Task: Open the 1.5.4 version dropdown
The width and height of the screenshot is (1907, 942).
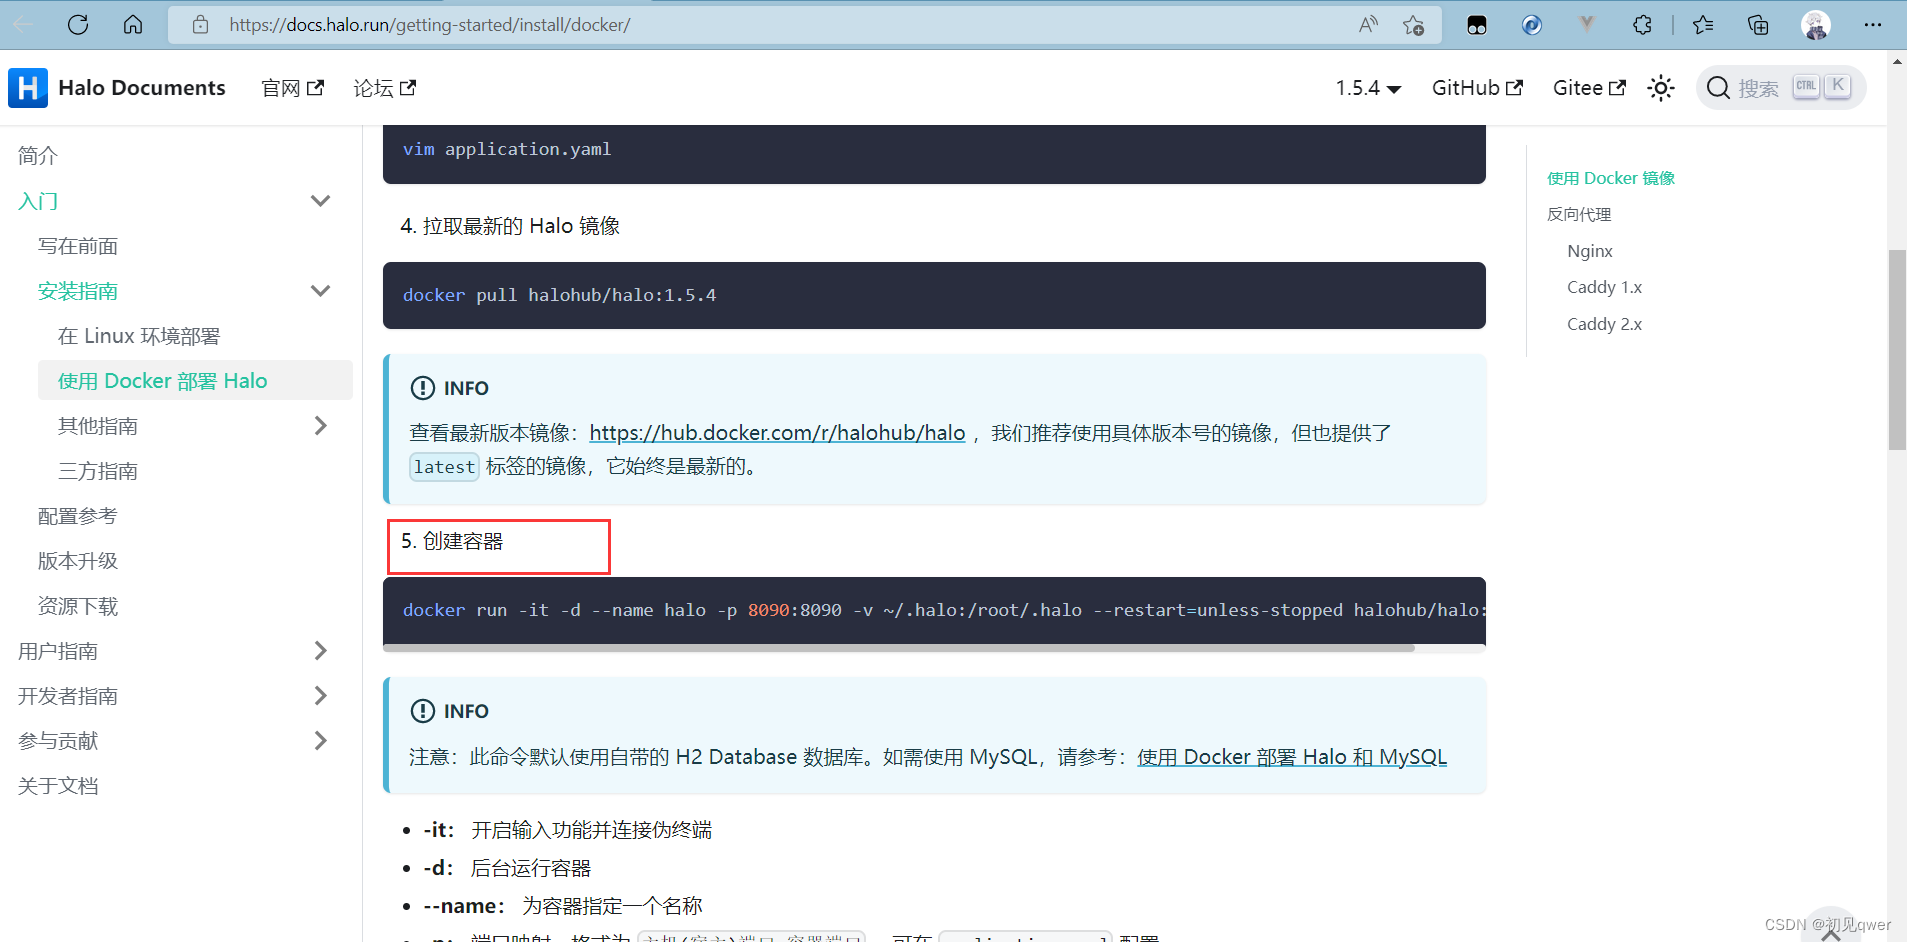Action: tap(1368, 88)
